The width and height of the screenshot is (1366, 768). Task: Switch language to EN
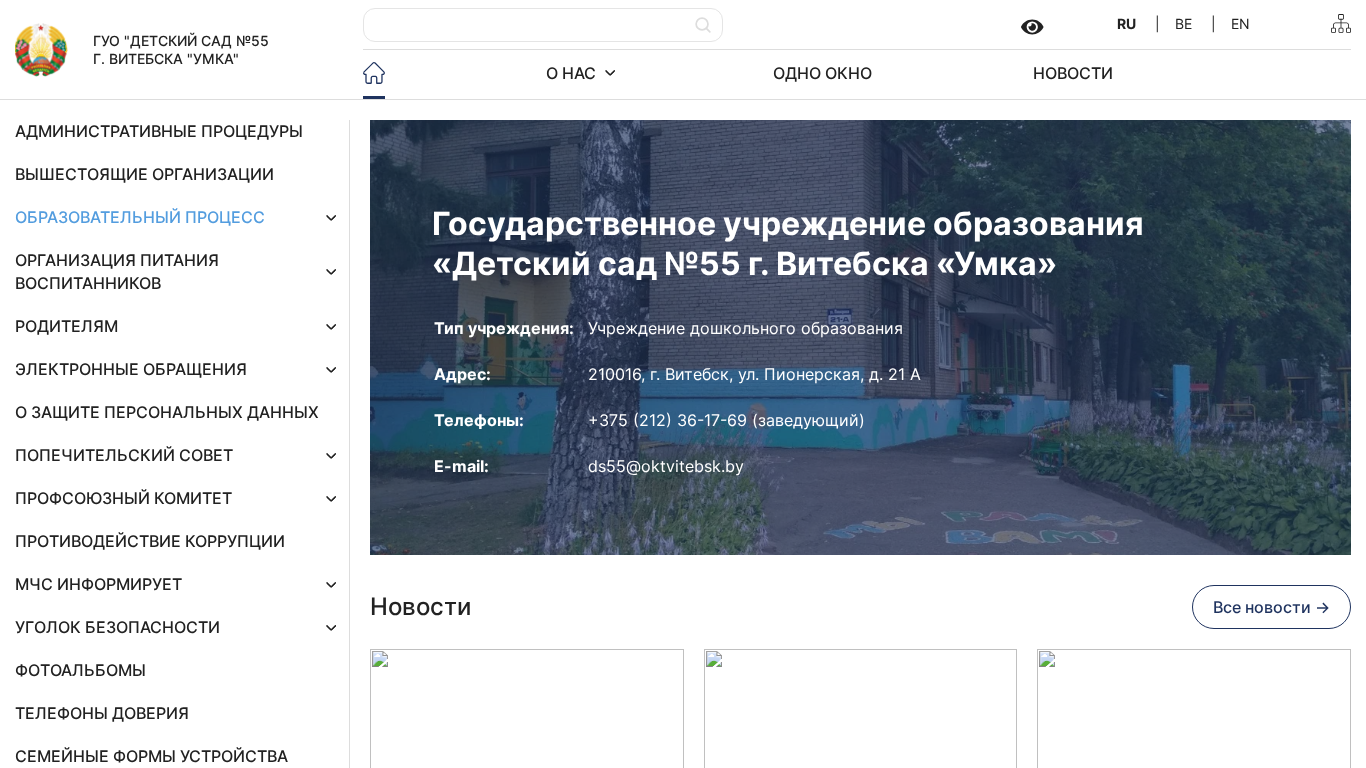pos(1240,24)
